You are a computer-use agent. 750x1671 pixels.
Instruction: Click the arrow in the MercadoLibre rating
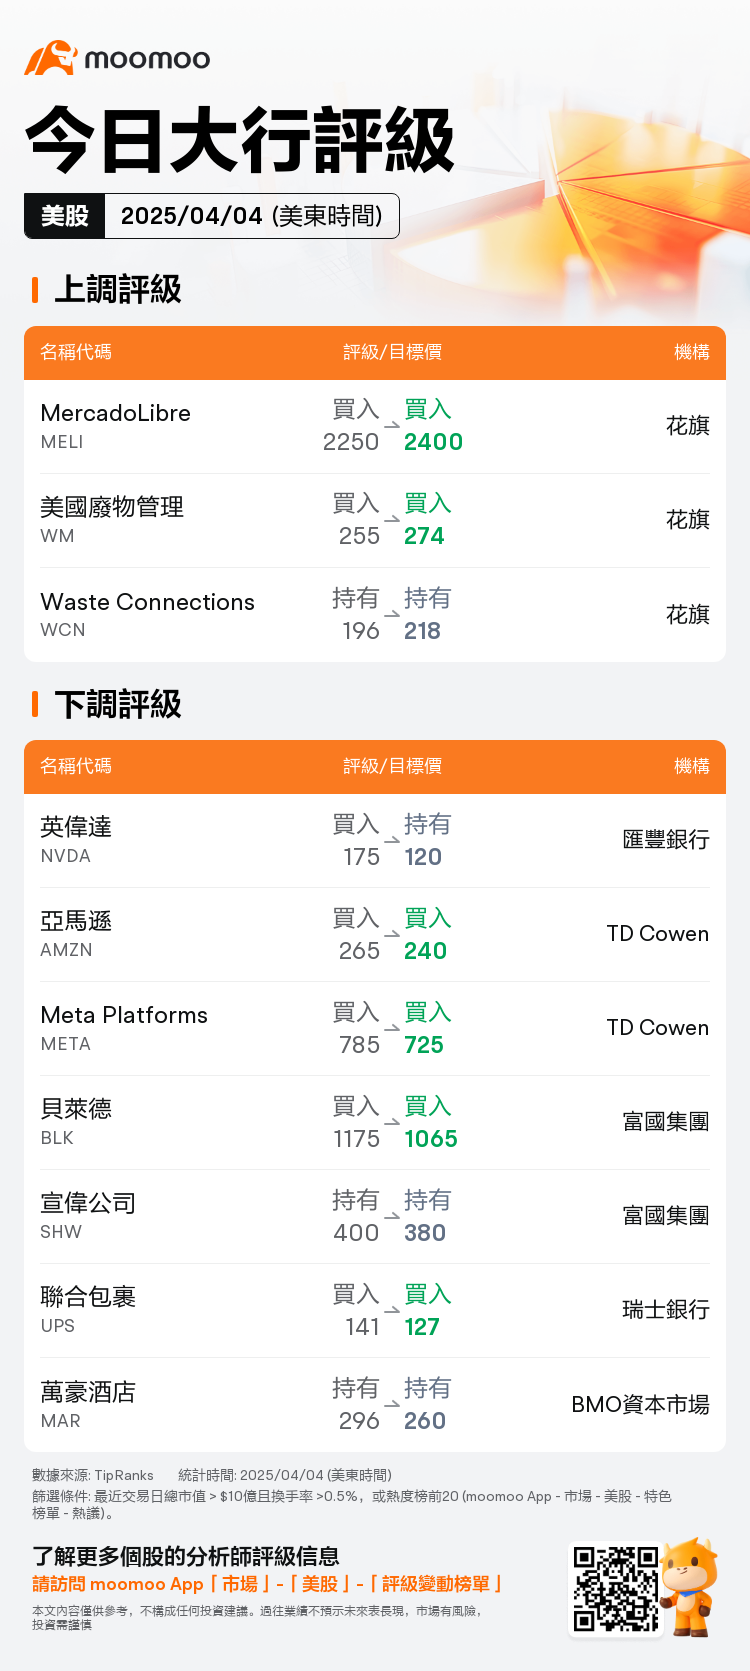coord(391,426)
